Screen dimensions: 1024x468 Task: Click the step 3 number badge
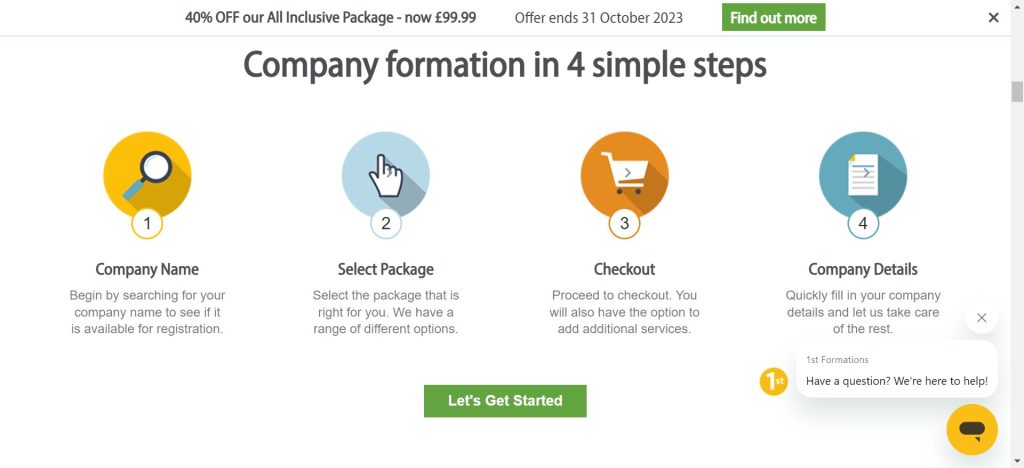pos(624,224)
